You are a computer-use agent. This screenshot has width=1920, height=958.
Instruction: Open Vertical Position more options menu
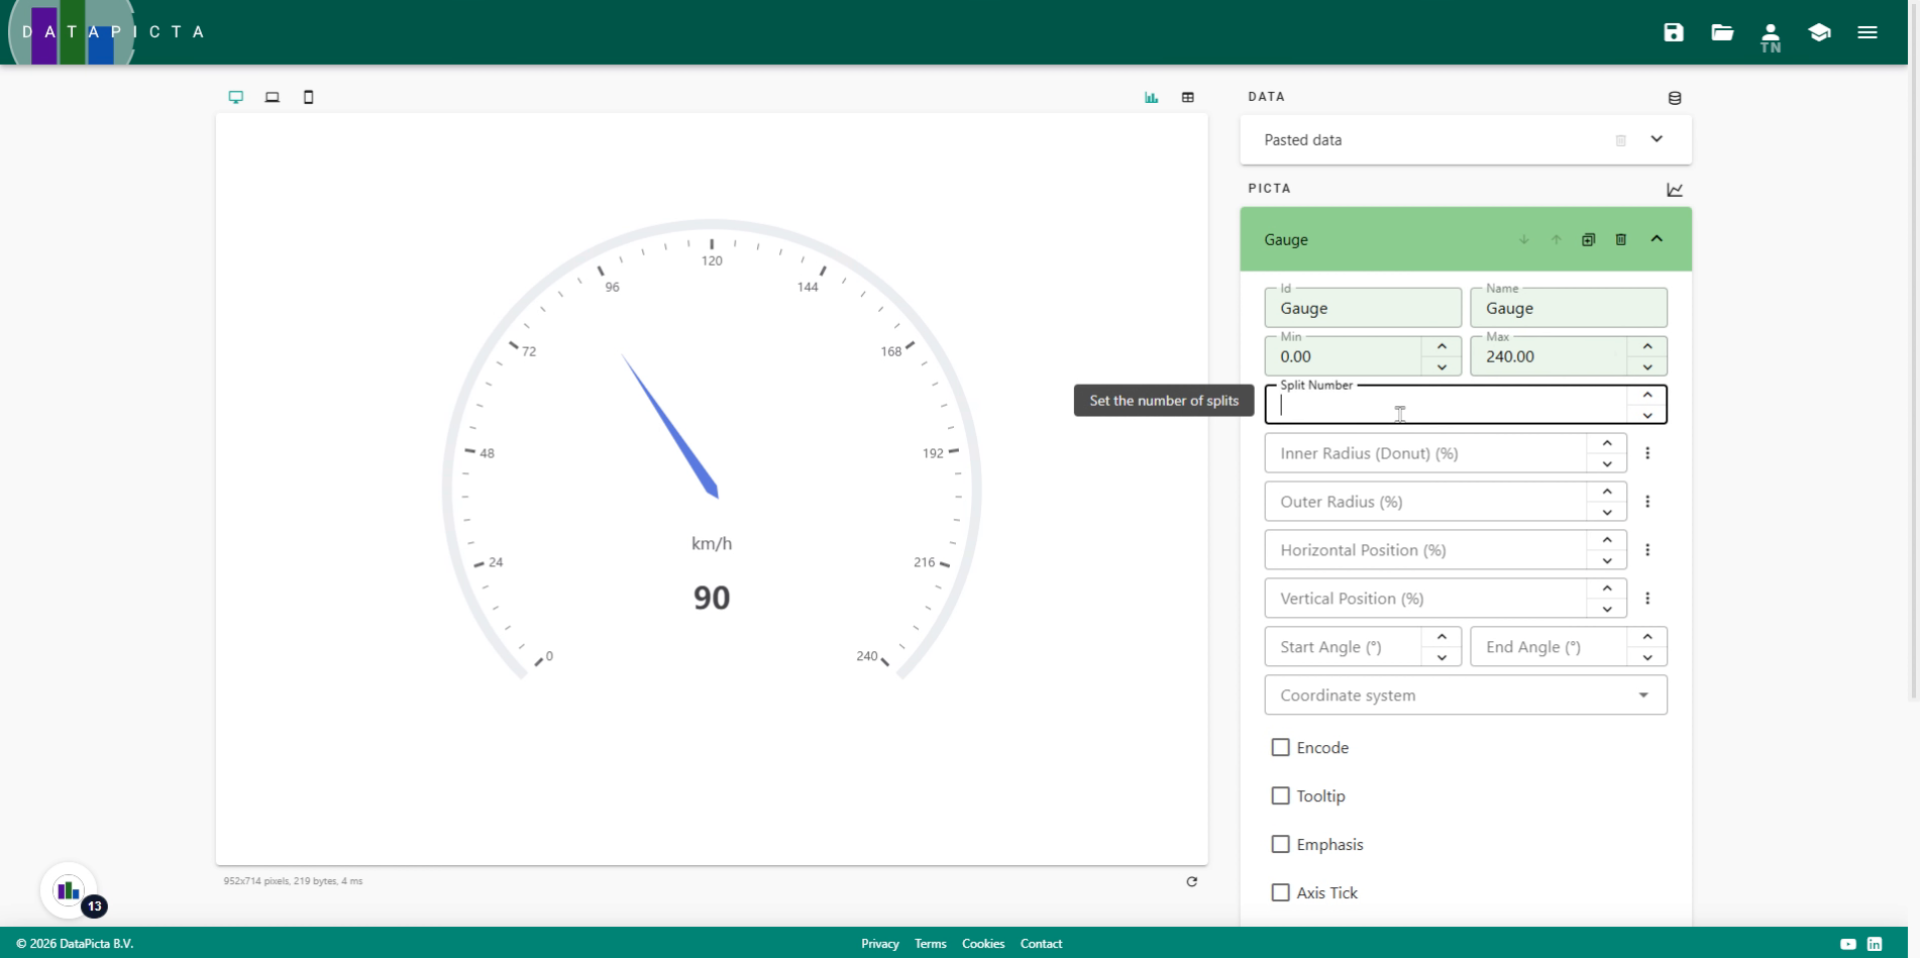(1647, 598)
